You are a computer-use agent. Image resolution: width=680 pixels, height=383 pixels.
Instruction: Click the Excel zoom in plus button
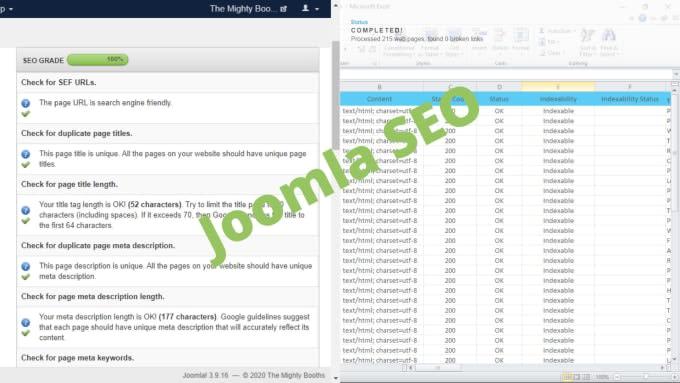coord(674,377)
